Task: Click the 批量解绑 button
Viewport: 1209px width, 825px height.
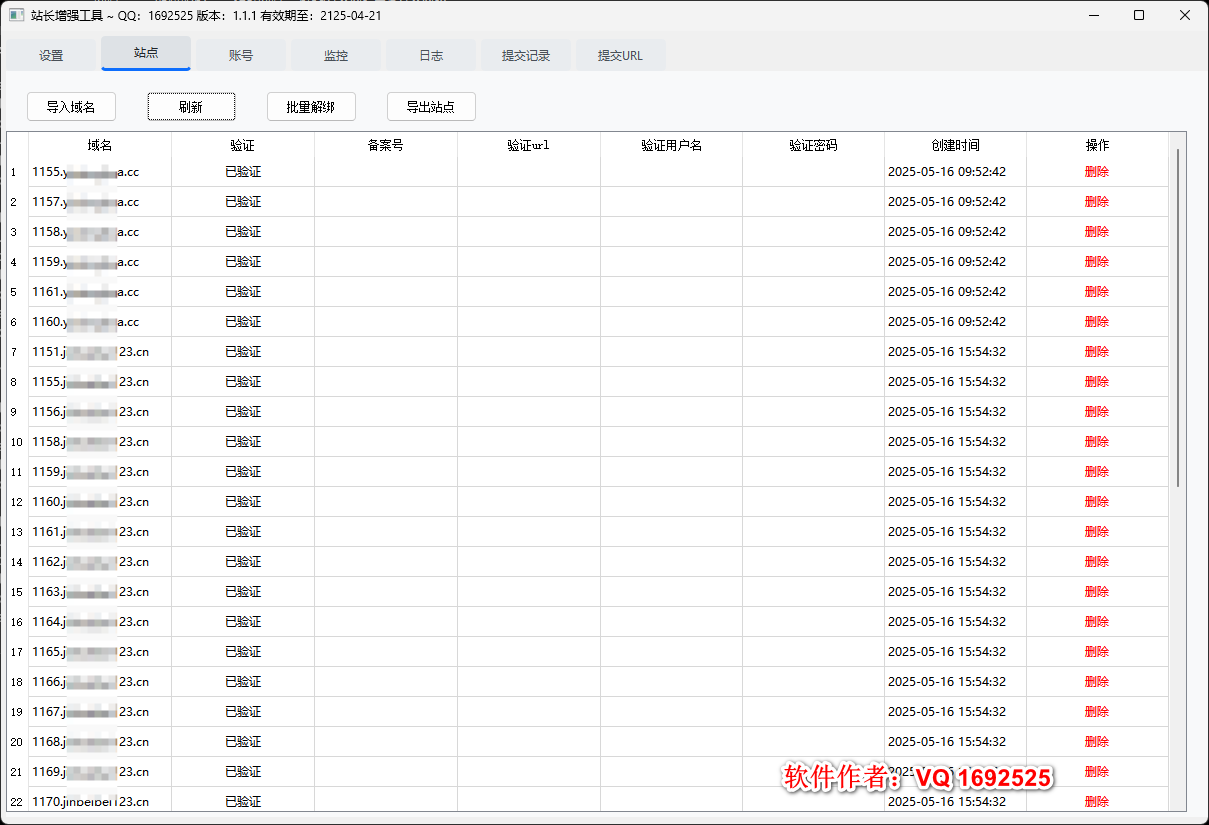Action: coord(311,107)
